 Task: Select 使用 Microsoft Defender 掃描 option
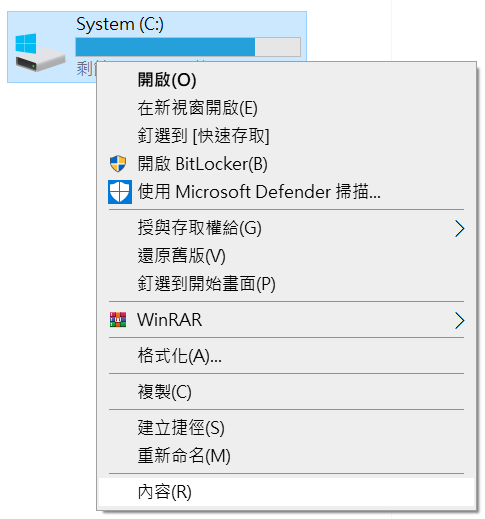[287, 192]
